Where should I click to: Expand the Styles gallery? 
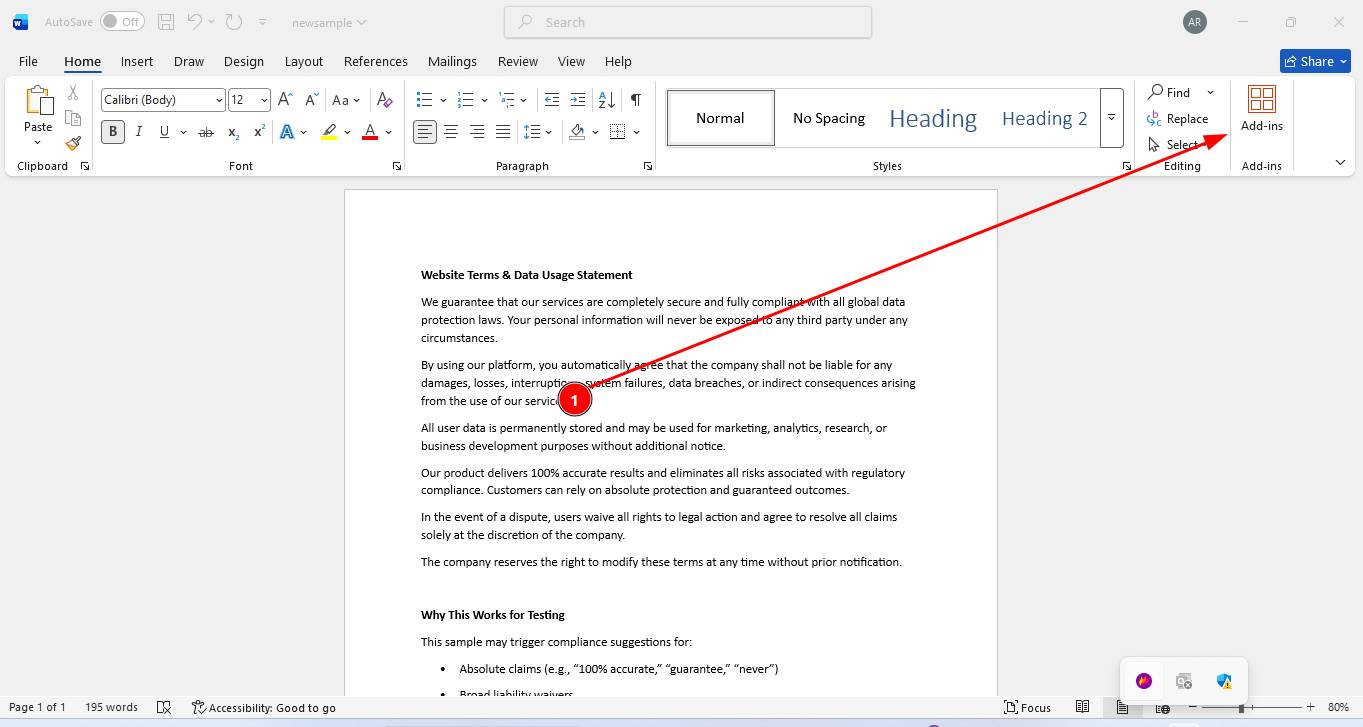click(1111, 118)
